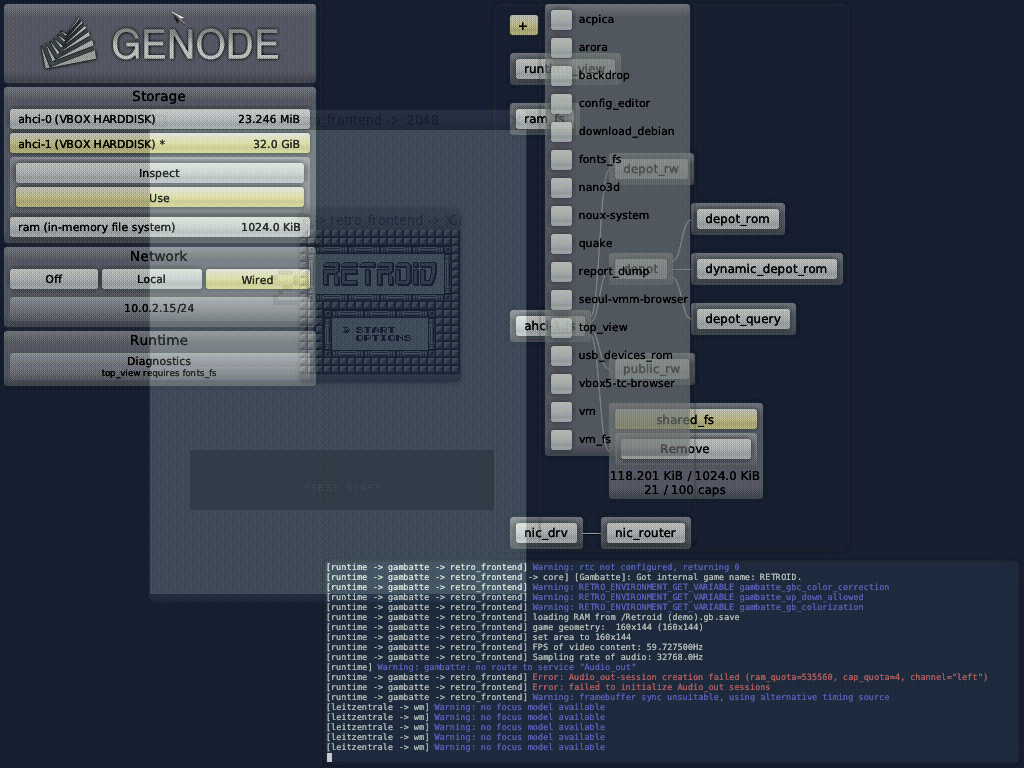
Task: Enable the vm checkbox
Action: (x=561, y=411)
